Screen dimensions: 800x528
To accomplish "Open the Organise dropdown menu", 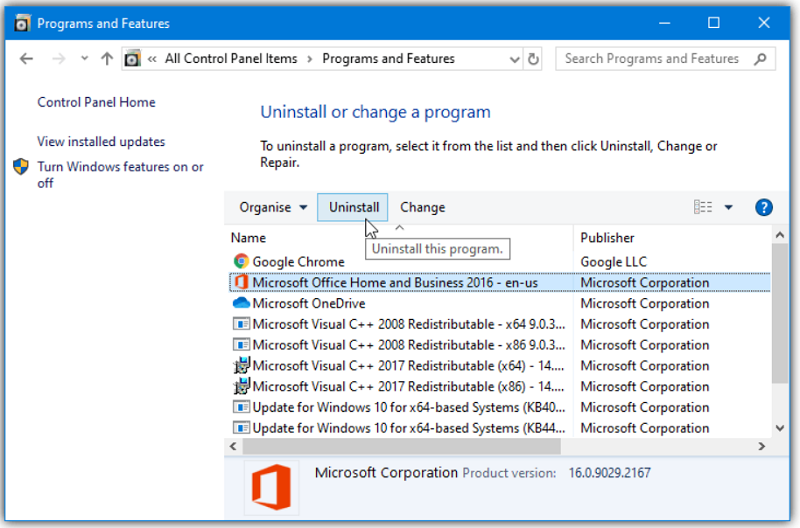I will [273, 208].
